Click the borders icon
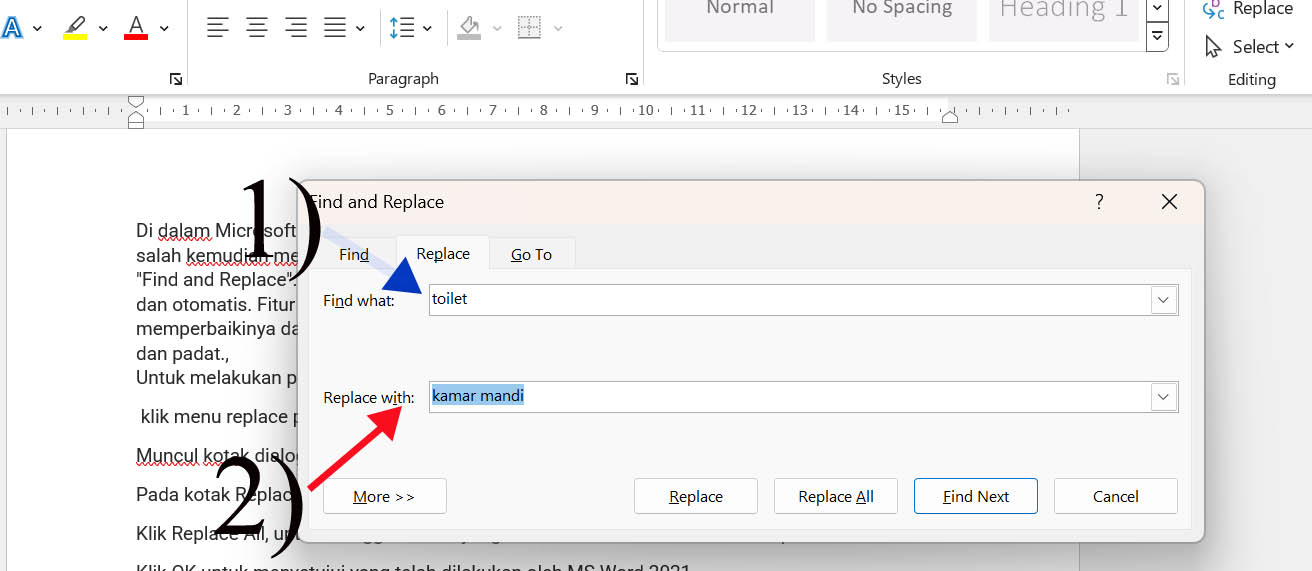This screenshot has height=571, width=1312. pyautogui.click(x=529, y=28)
